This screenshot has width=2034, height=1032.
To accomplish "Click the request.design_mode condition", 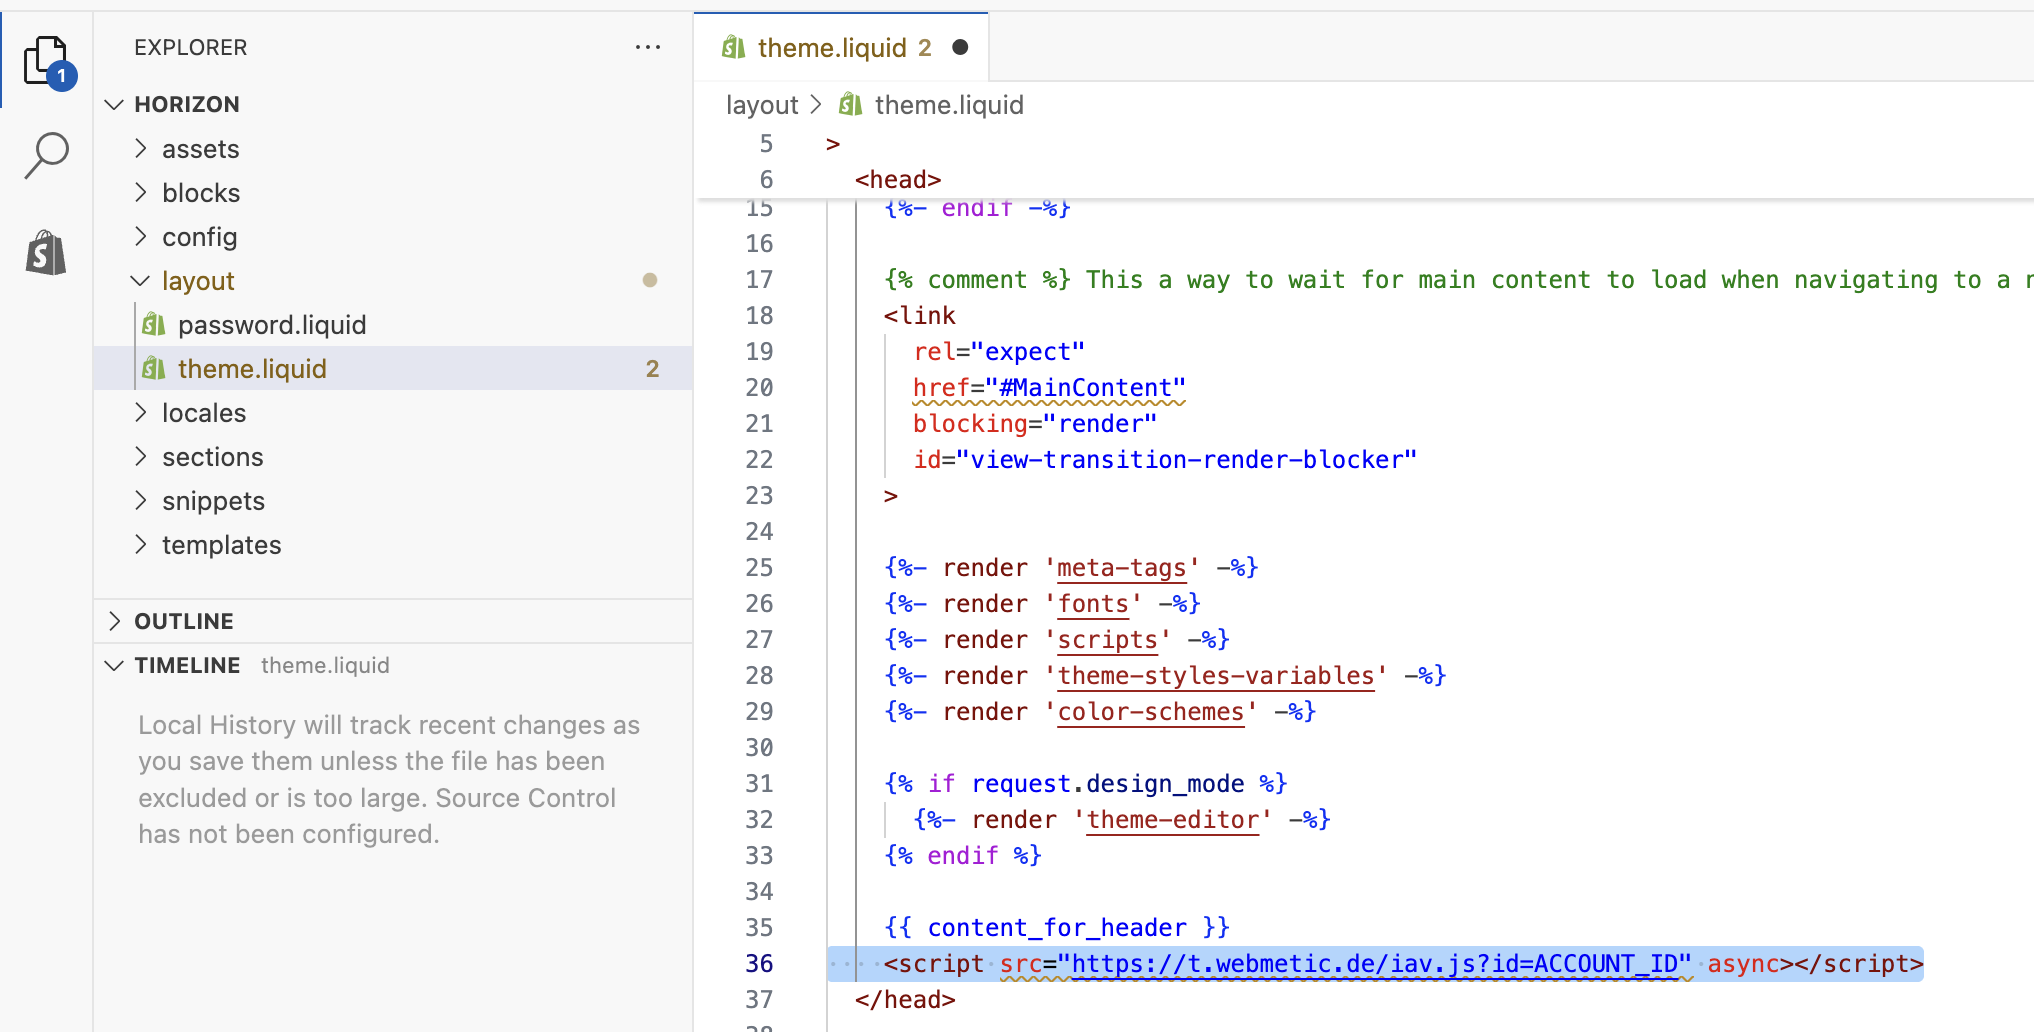I will coord(1108,784).
